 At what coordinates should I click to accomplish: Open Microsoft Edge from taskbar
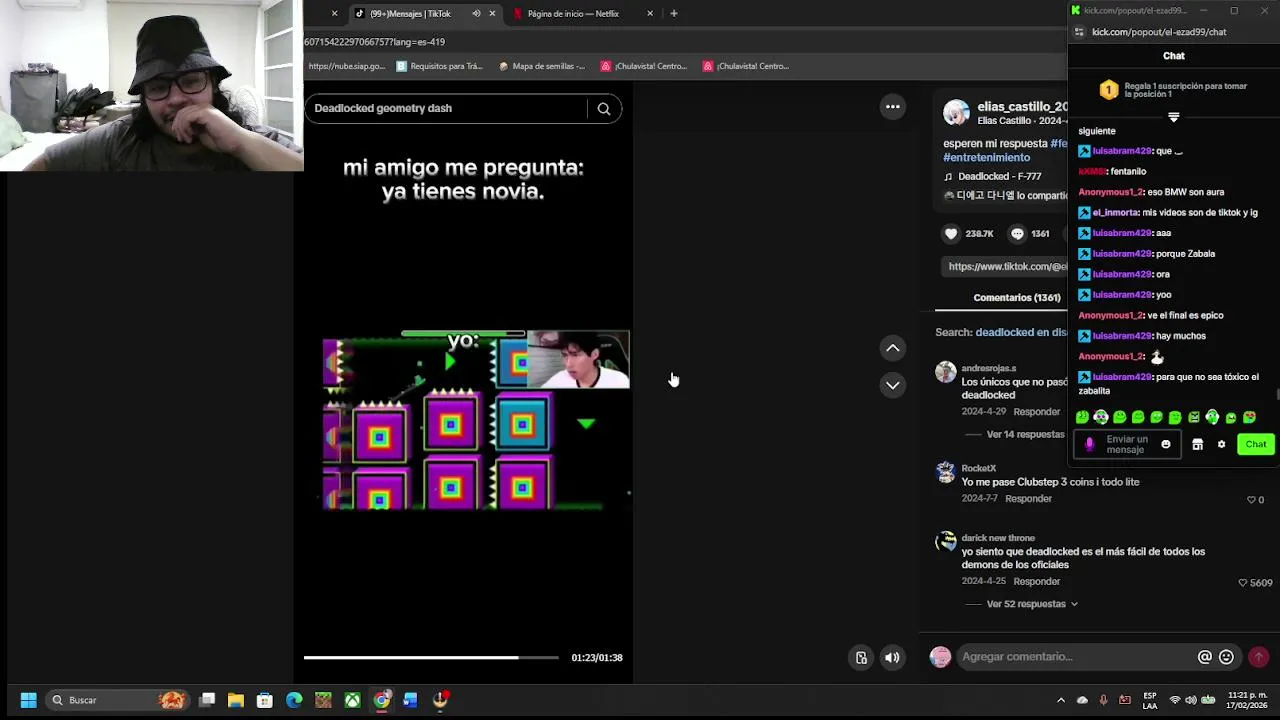[294, 700]
